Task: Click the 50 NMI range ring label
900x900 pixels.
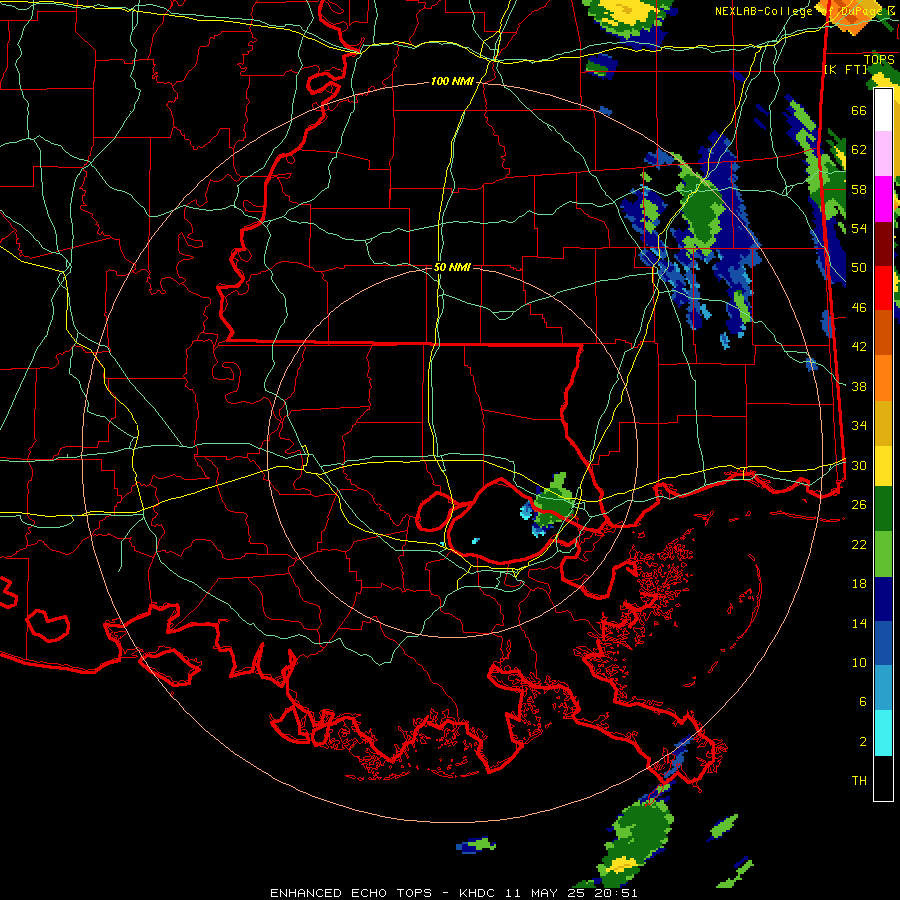Action: pyautogui.click(x=452, y=267)
